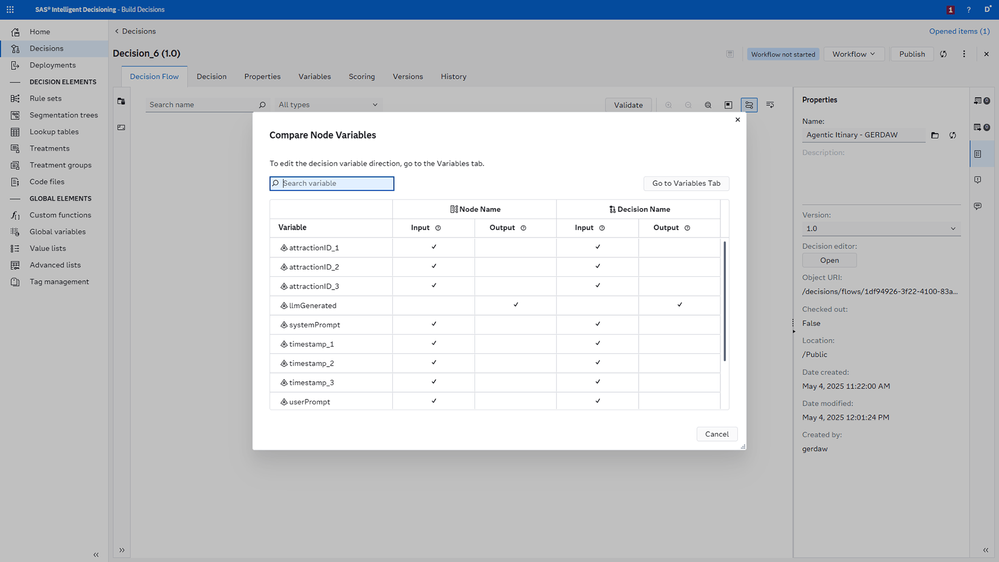
Task: Open the All types filter dropdown
Action: pos(328,105)
